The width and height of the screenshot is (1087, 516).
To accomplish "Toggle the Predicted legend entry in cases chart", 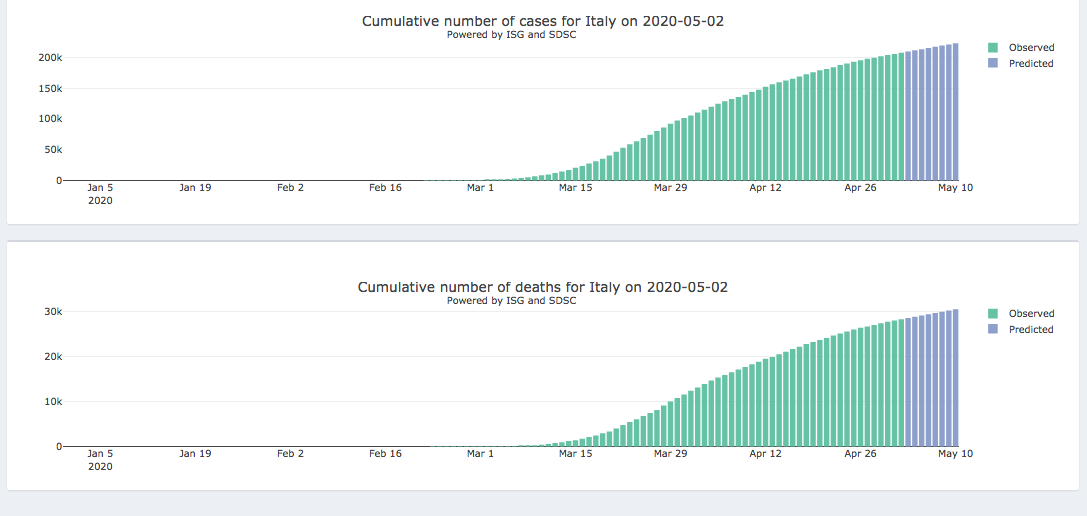I will (1031, 63).
